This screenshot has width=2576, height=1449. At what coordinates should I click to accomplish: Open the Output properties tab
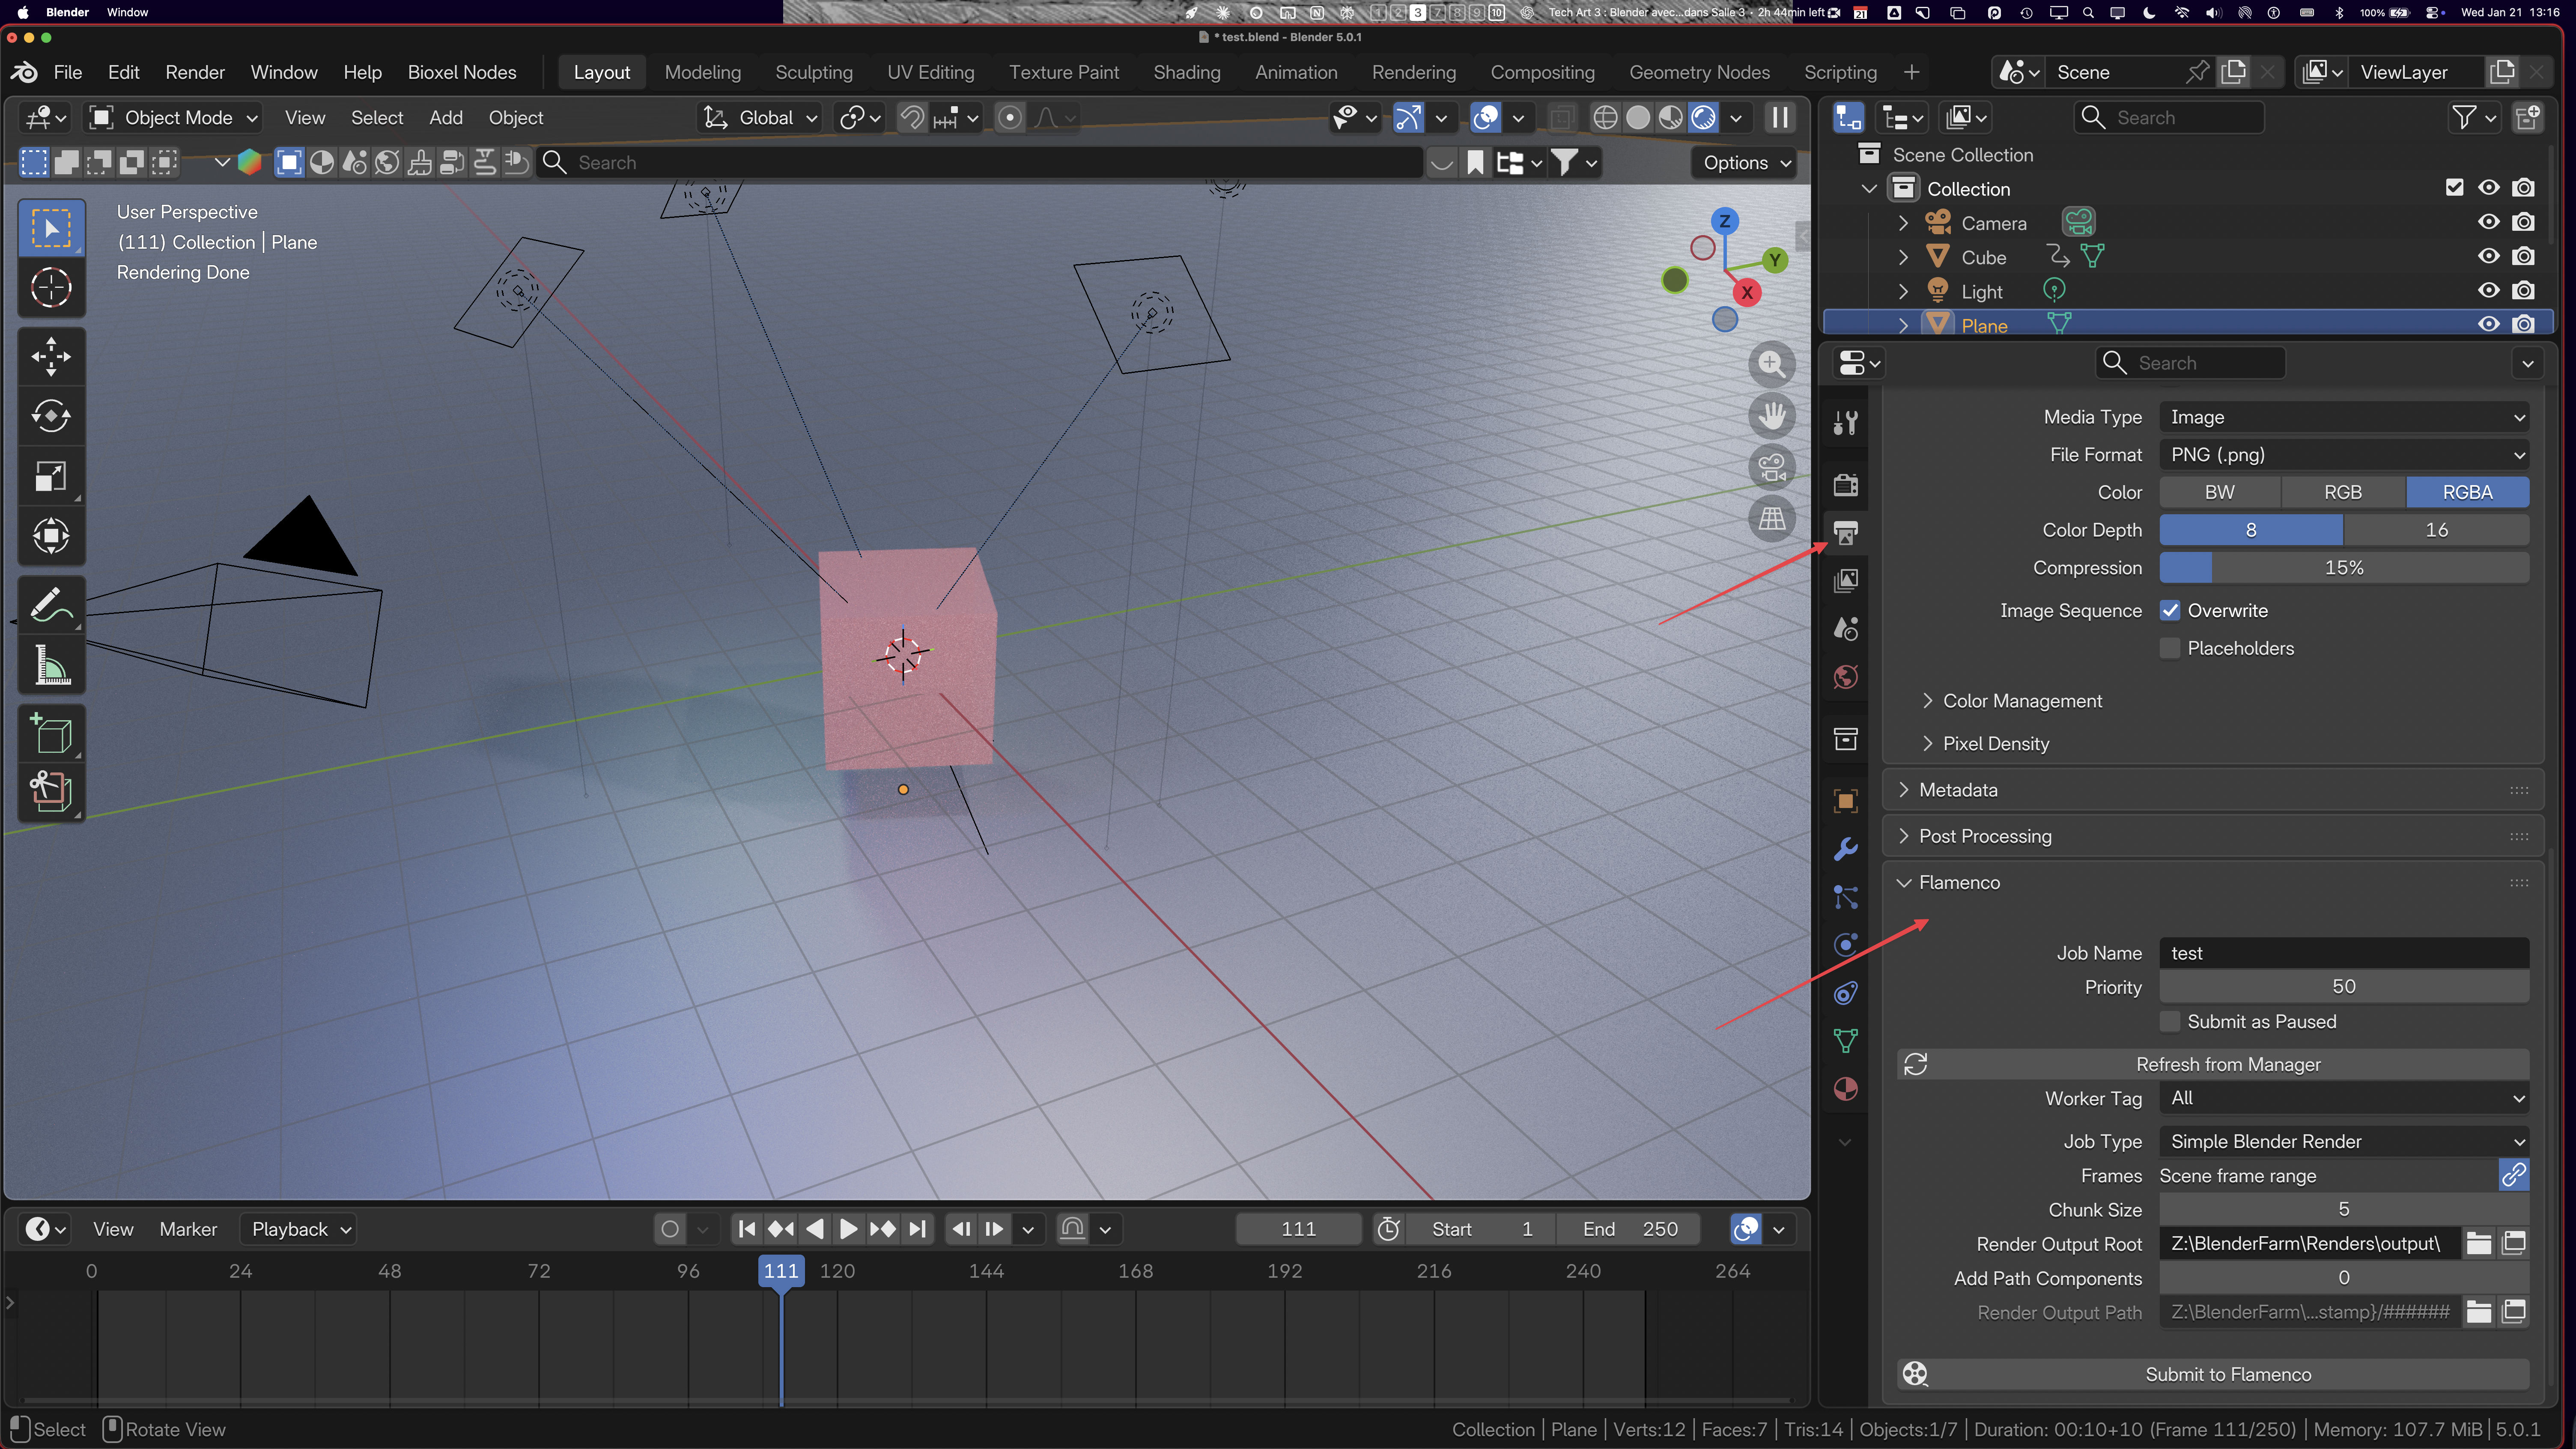(1845, 533)
